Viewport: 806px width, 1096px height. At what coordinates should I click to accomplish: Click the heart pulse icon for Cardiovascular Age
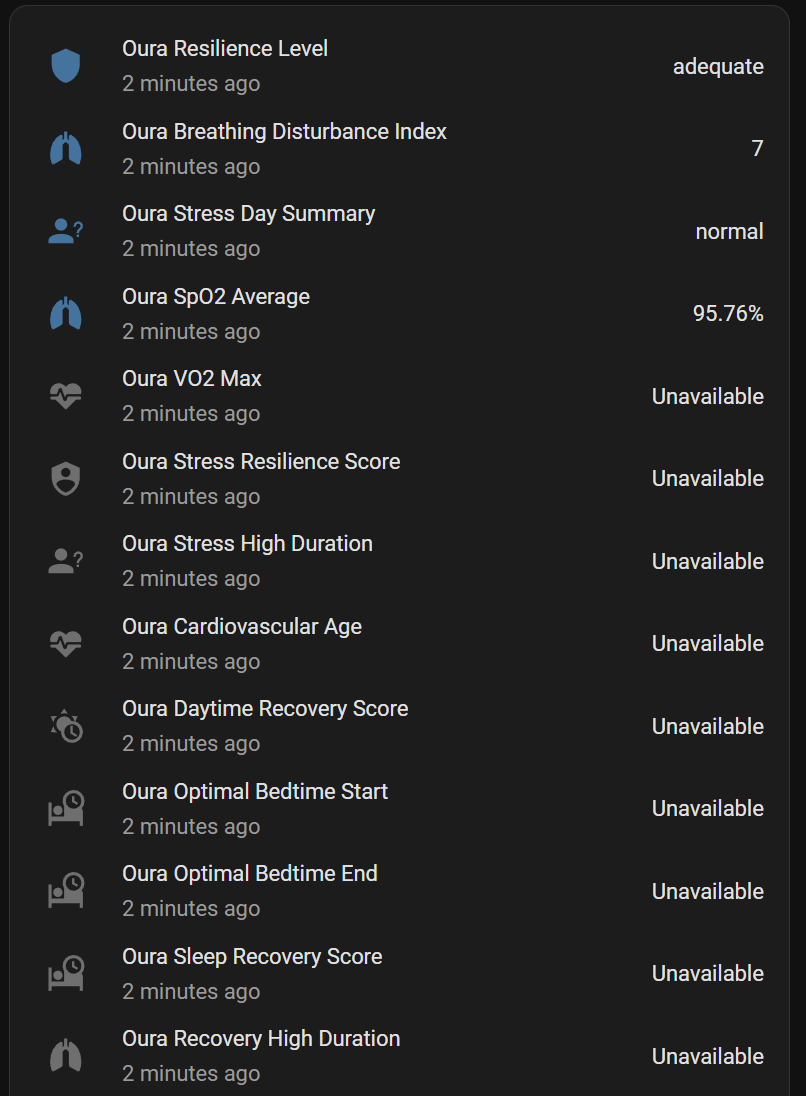[x=65, y=644]
